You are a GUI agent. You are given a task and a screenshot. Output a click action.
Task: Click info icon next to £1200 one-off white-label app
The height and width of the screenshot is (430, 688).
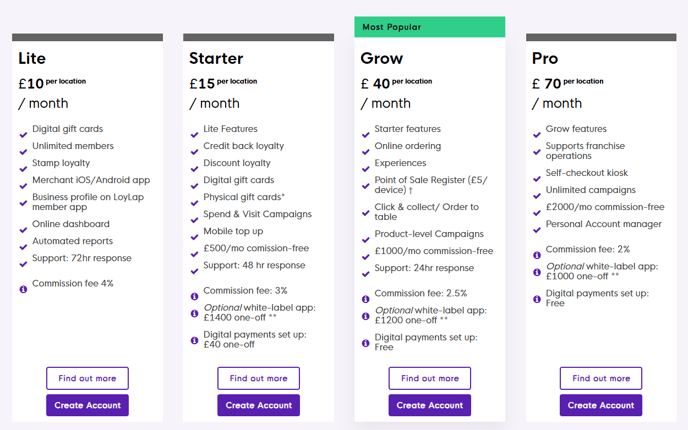click(x=366, y=316)
